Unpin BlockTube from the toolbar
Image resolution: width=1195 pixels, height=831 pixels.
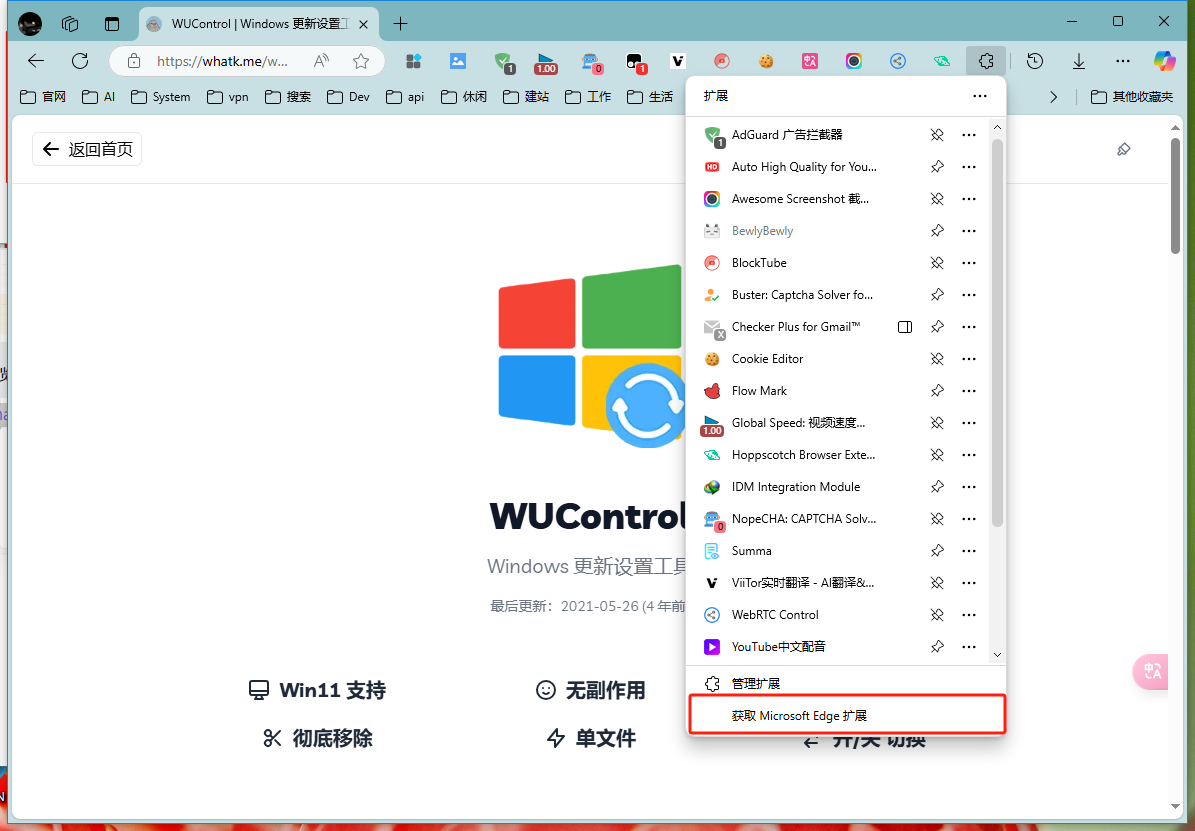click(x=937, y=263)
